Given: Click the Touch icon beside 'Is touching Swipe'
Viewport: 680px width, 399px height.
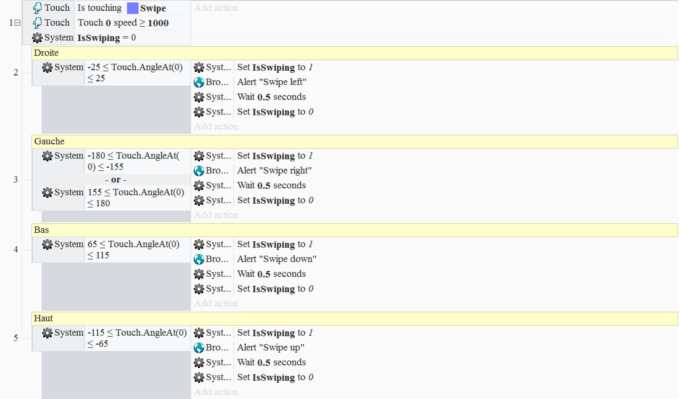Looking at the screenshot, I should click(x=38, y=8).
